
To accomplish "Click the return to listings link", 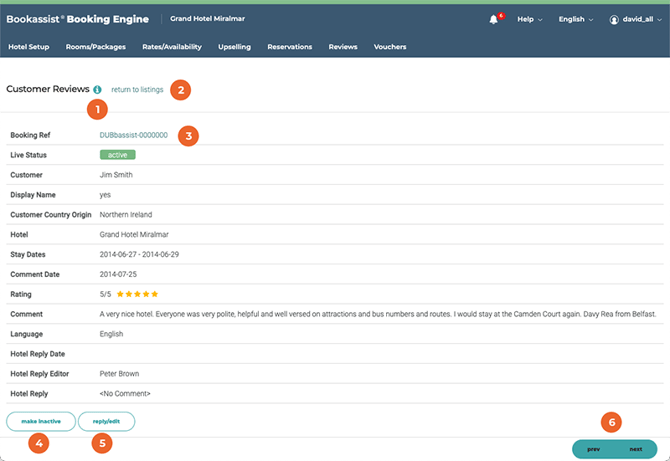I will pyautogui.click(x=137, y=89).
